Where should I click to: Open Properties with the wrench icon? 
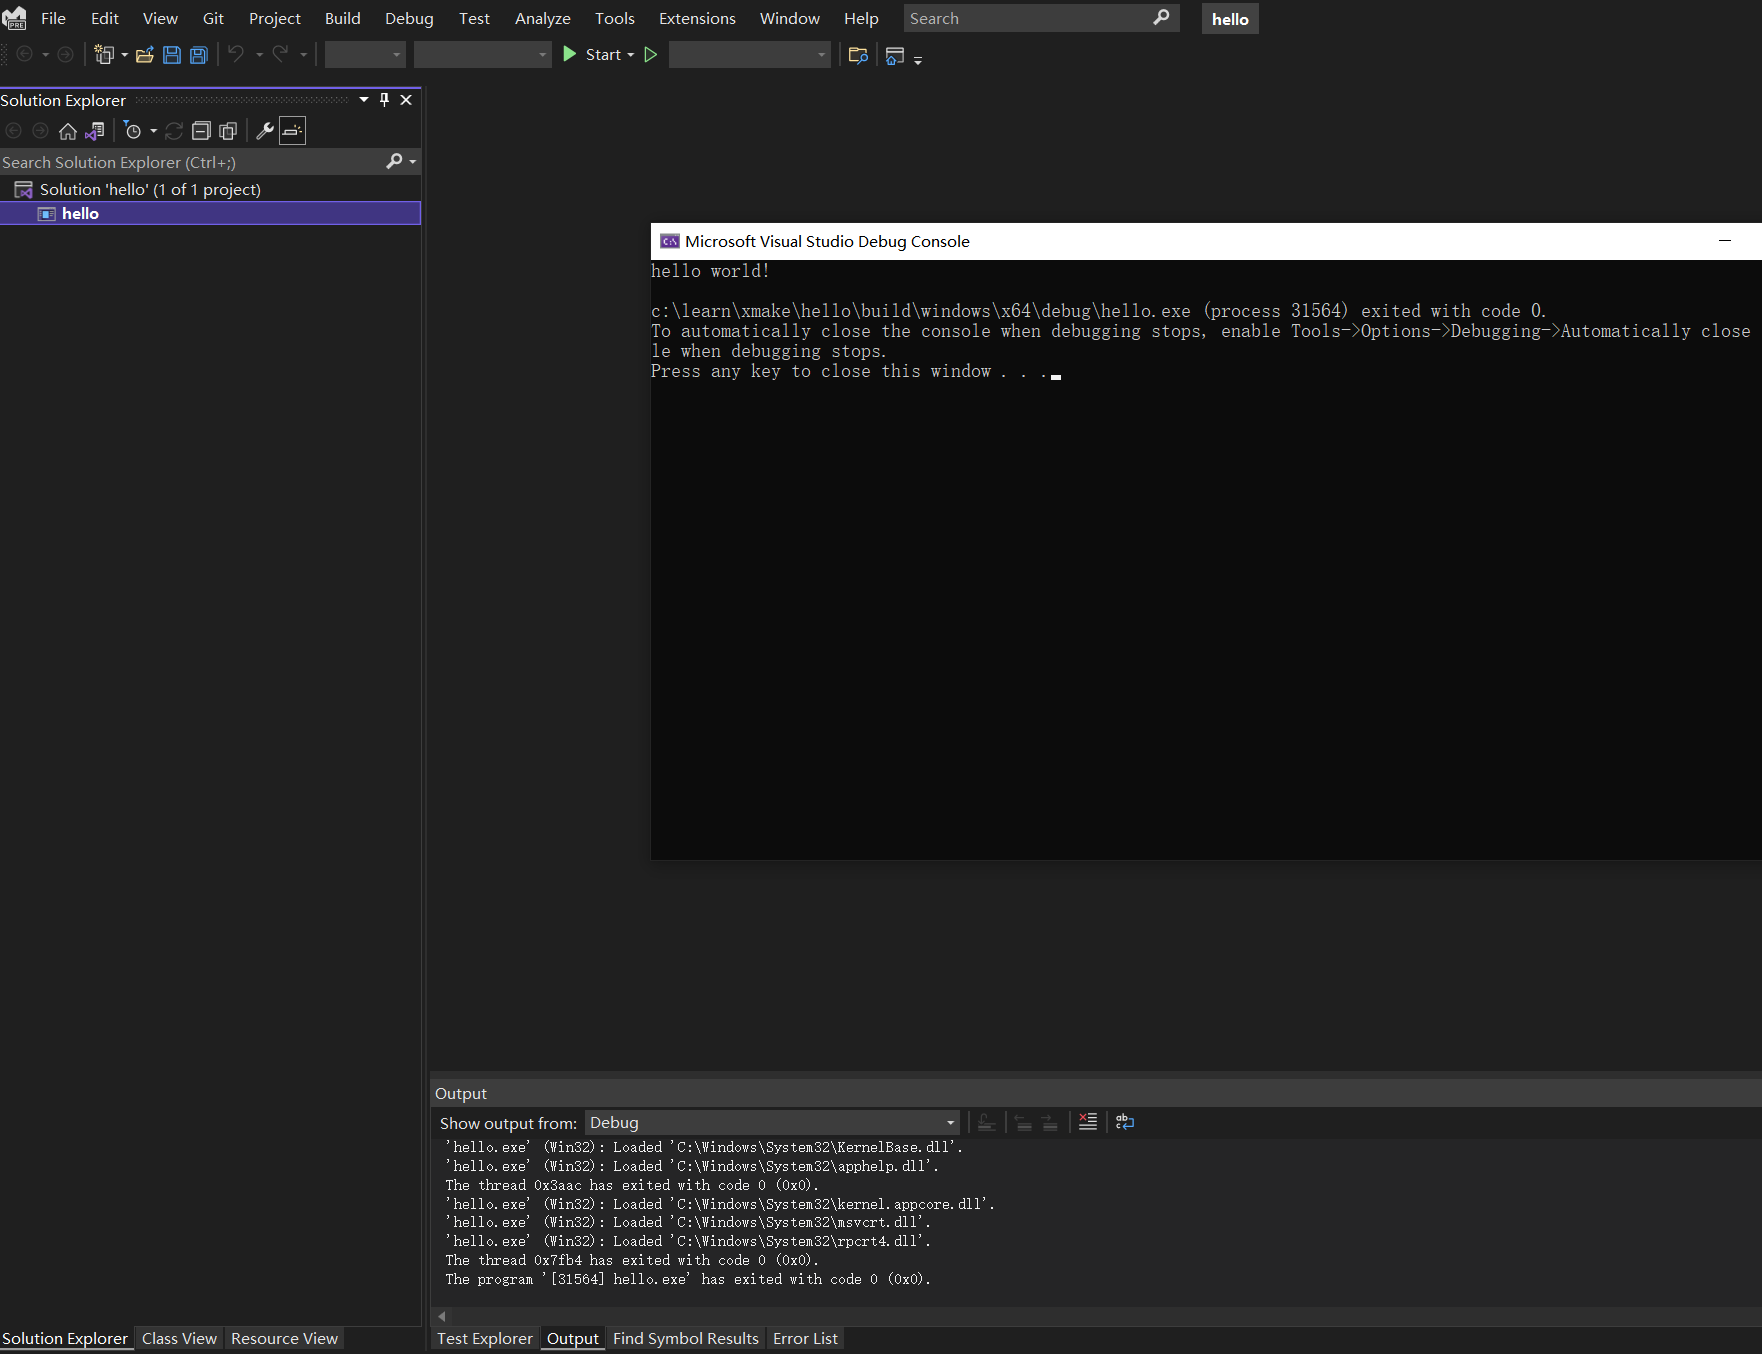265,131
